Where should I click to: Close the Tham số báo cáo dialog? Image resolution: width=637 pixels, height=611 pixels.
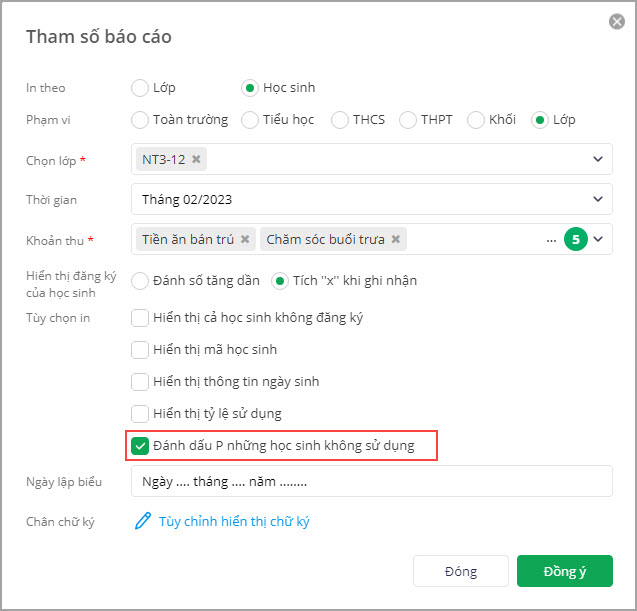[x=617, y=22]
